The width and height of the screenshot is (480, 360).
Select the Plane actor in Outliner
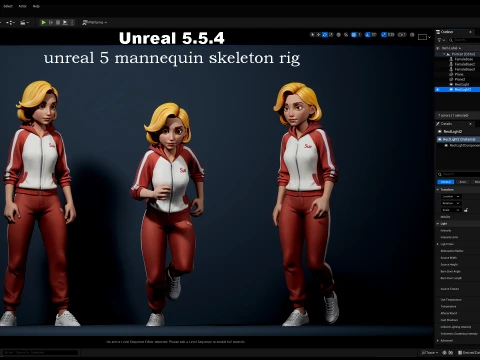(459, 74)
